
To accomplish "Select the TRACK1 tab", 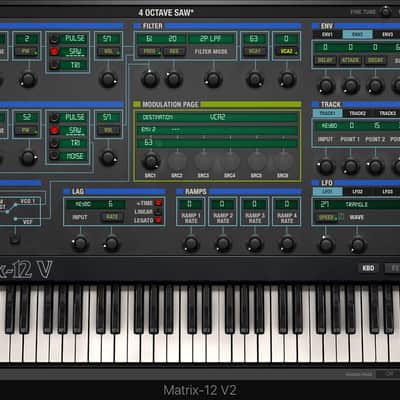I will (327, 113).
